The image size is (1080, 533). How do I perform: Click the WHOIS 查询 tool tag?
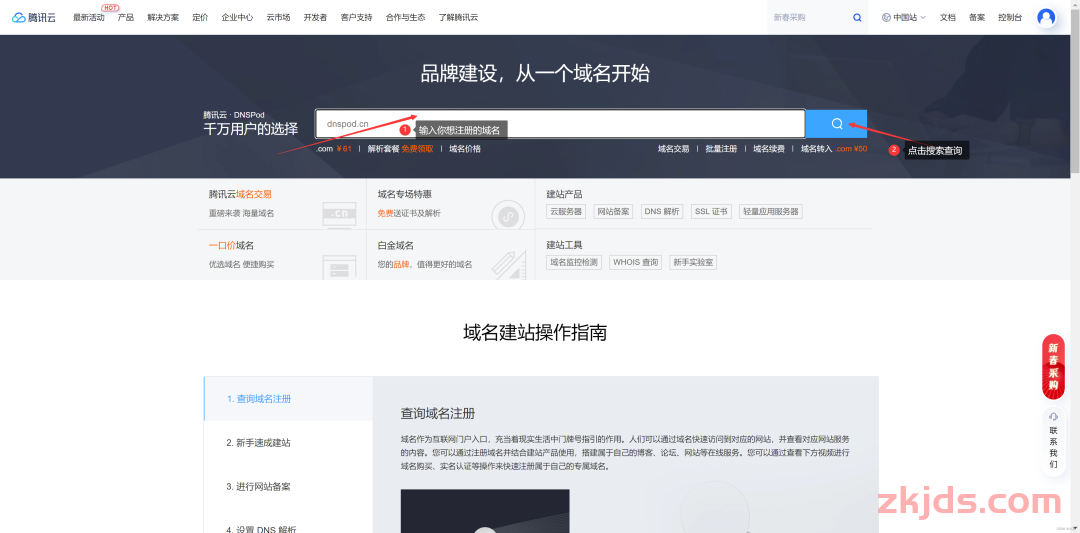click(x=635, y=262)
